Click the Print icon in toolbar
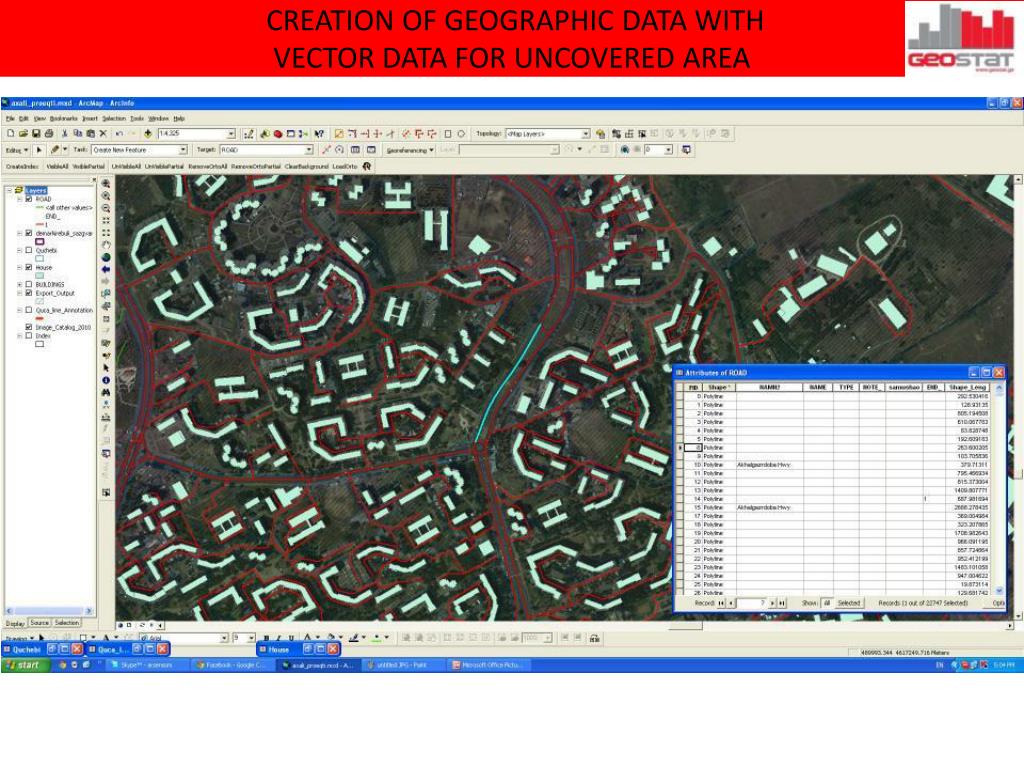This screenshot has width=1024, height=768. (50, 133)
